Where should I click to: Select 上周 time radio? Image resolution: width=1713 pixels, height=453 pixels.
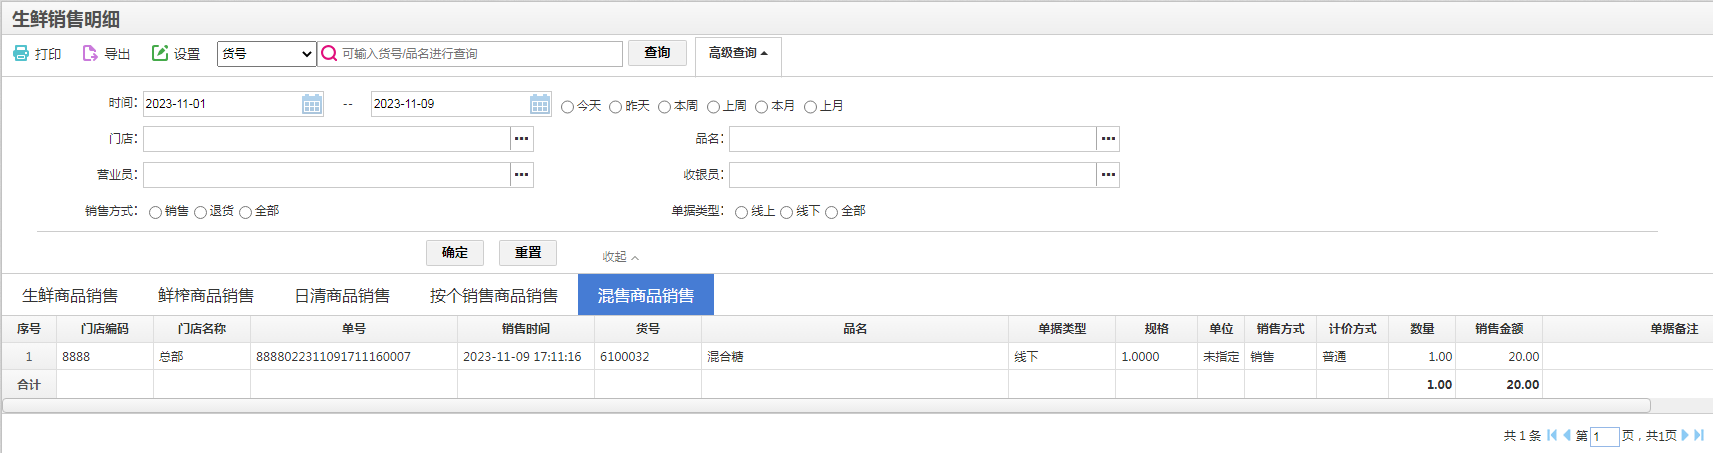(x=713, y=106)
